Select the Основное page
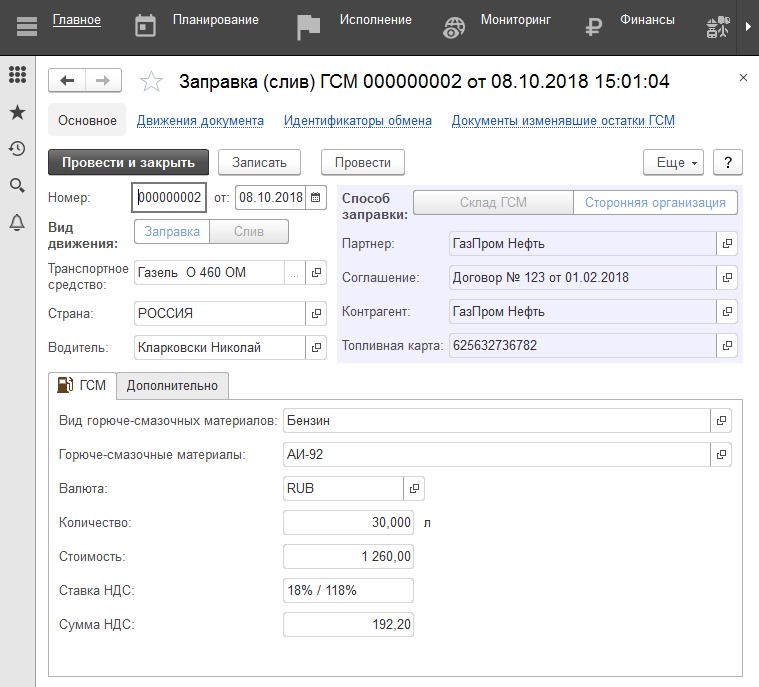The image size is (759, 687). [x=87, y=120]
